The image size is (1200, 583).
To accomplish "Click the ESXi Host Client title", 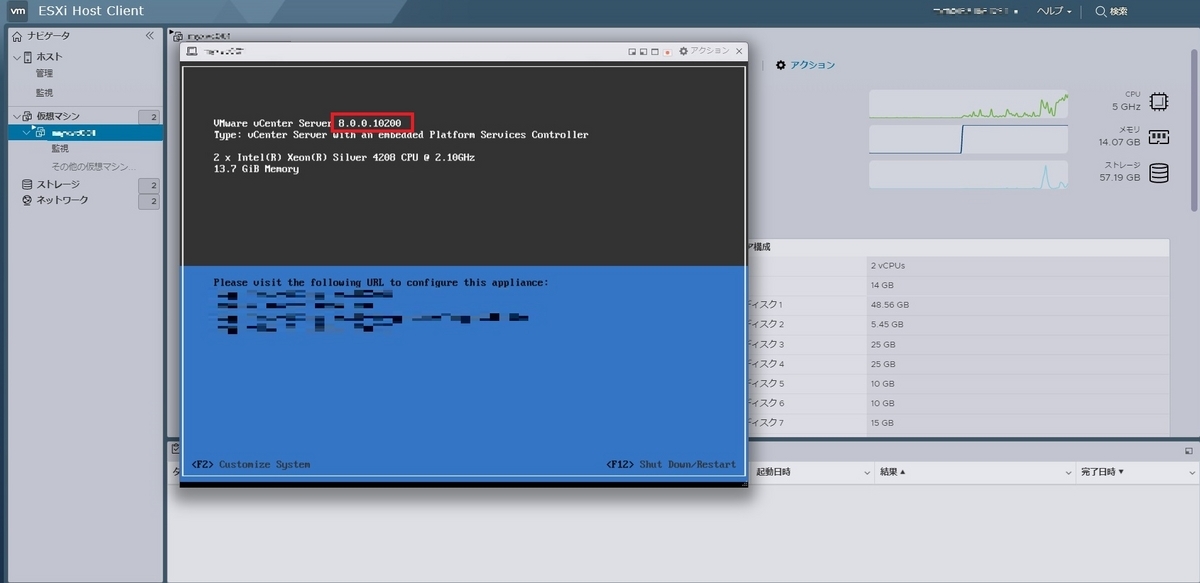I will pos(90,11).
